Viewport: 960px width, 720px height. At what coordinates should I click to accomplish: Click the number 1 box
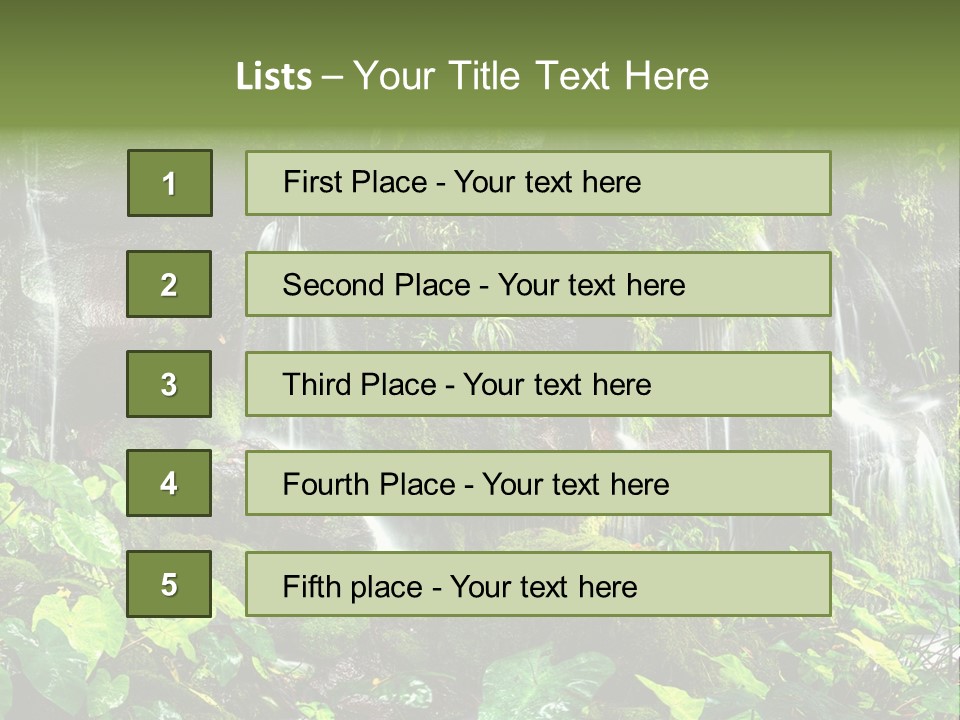pos(169,183)
